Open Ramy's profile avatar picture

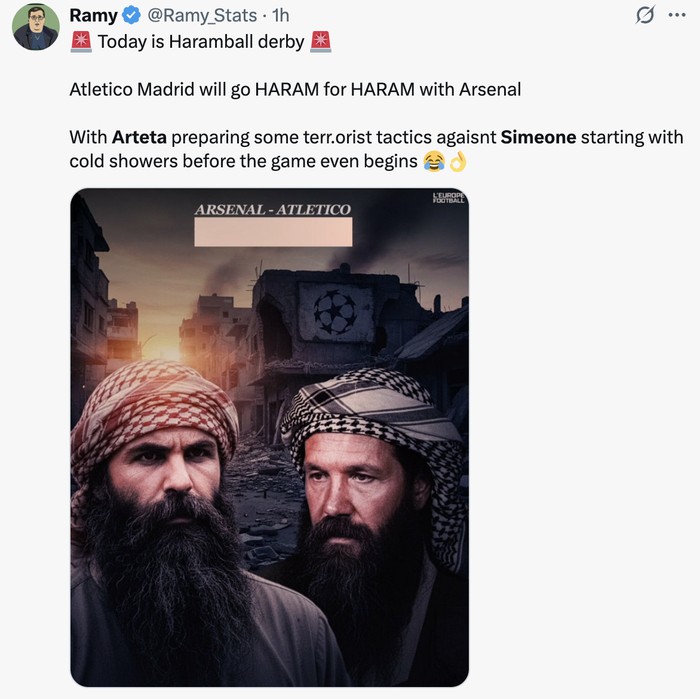(35, 27)
